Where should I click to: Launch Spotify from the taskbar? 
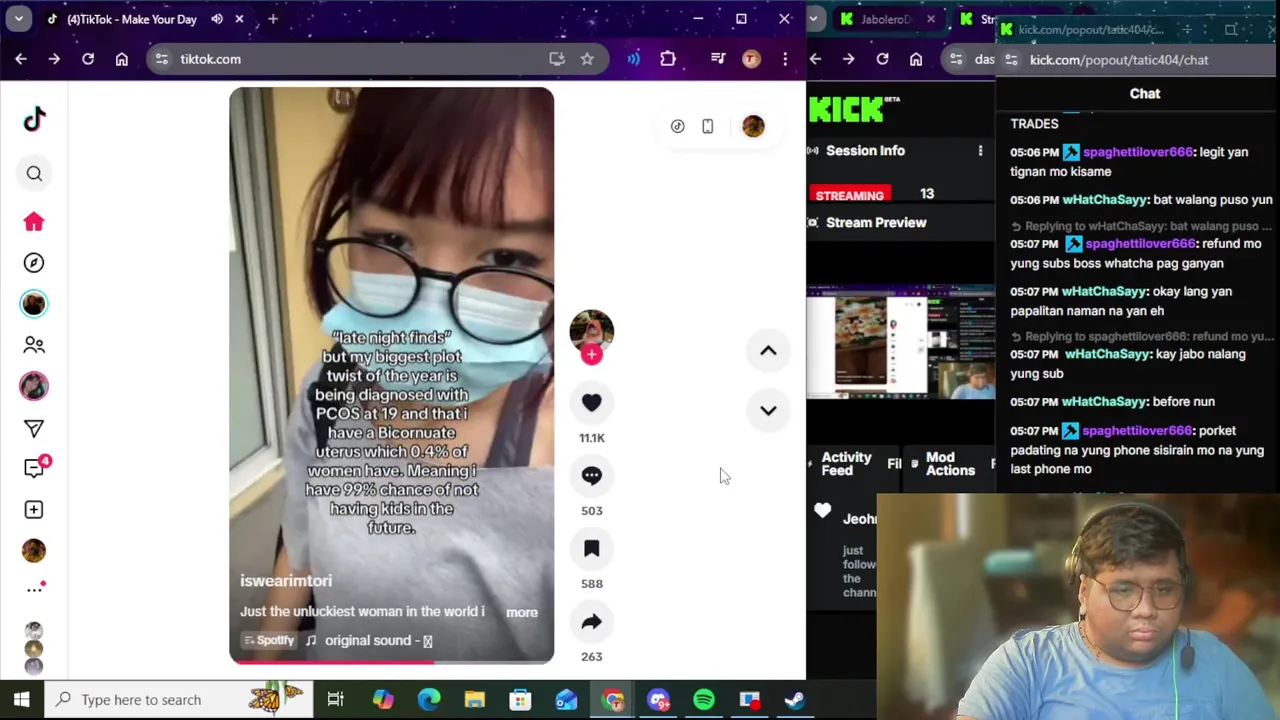click(704, 700)
